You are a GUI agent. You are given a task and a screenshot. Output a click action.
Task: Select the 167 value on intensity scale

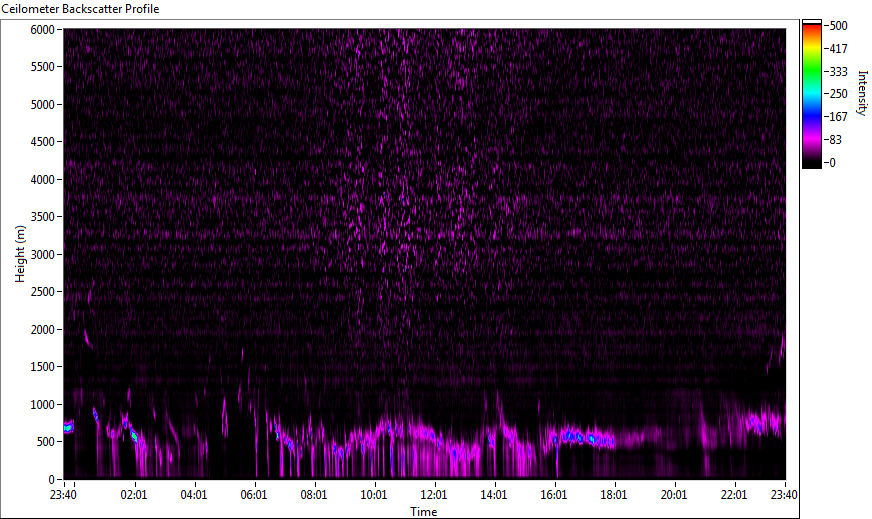point(838,117)
